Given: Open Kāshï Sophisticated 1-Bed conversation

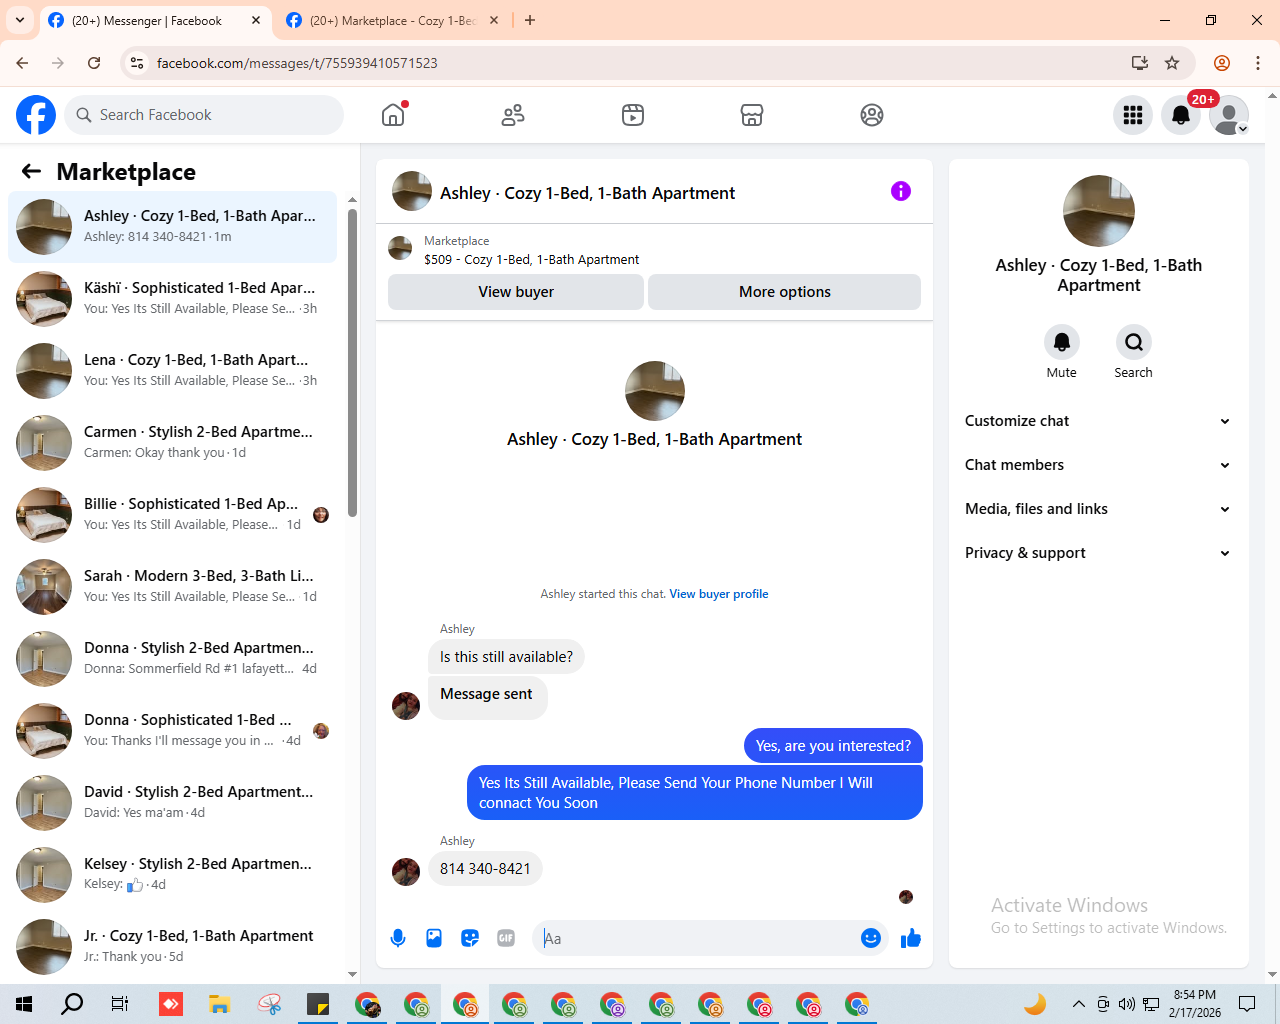Looking at the screenshot, I should pos(172,299).
